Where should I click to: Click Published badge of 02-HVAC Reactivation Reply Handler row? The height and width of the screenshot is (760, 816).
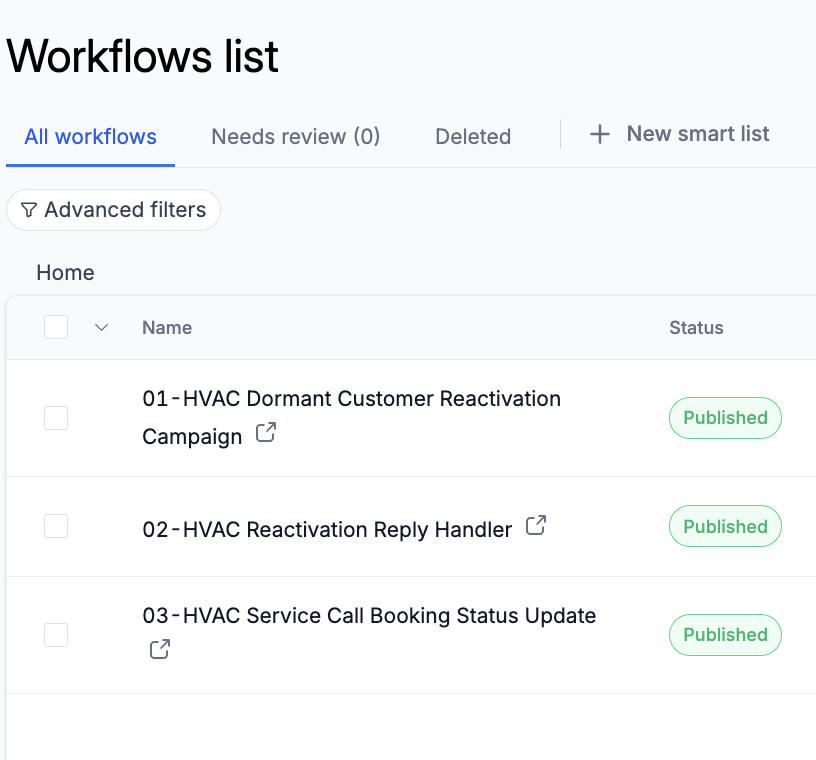(725, 526)
